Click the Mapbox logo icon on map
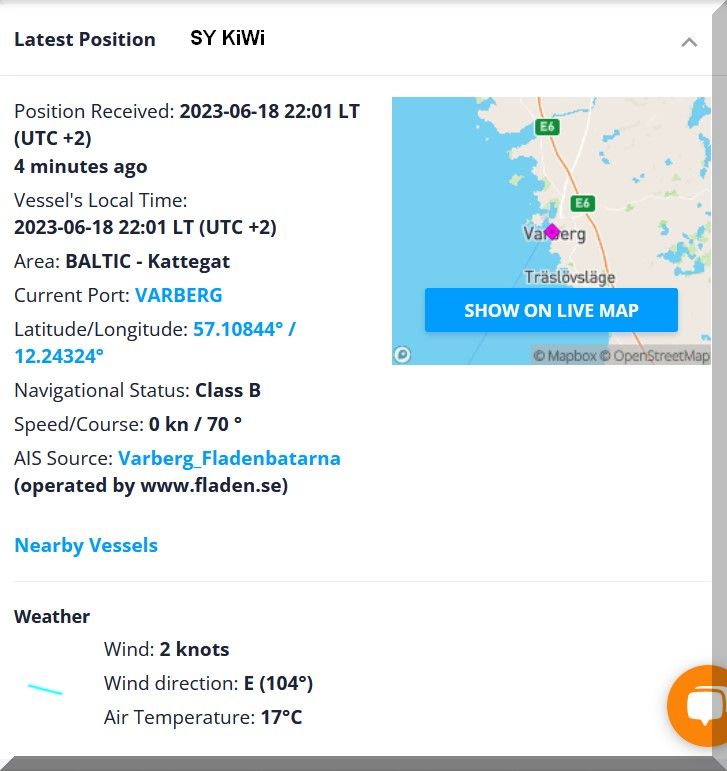 [x=402, y=354]
